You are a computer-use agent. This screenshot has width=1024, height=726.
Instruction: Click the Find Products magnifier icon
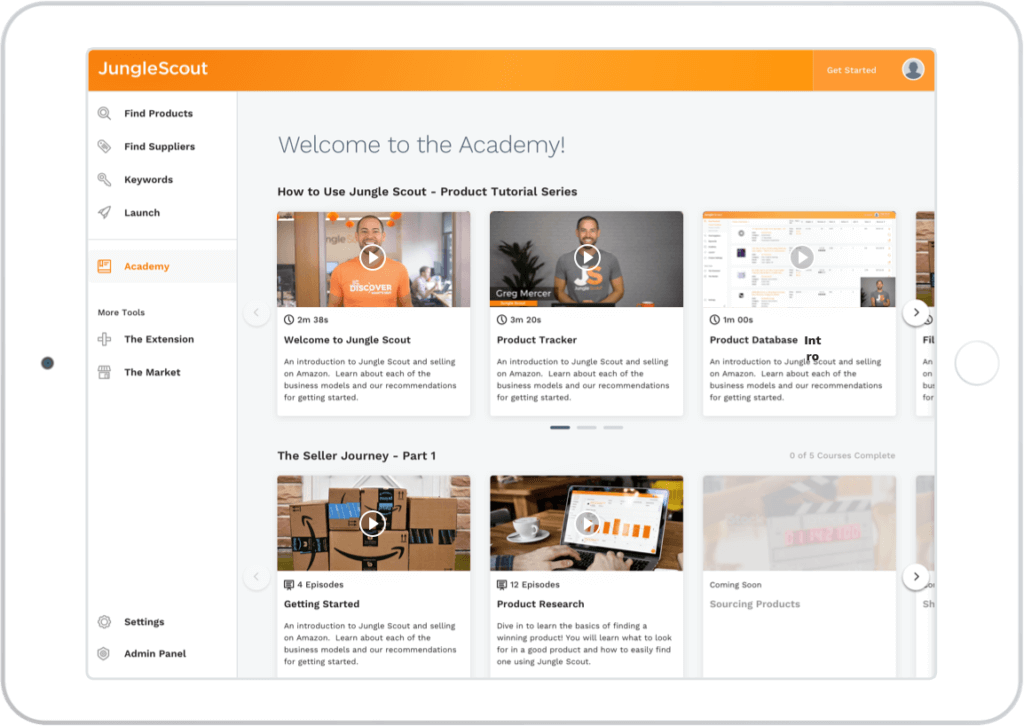coord(104,113)
